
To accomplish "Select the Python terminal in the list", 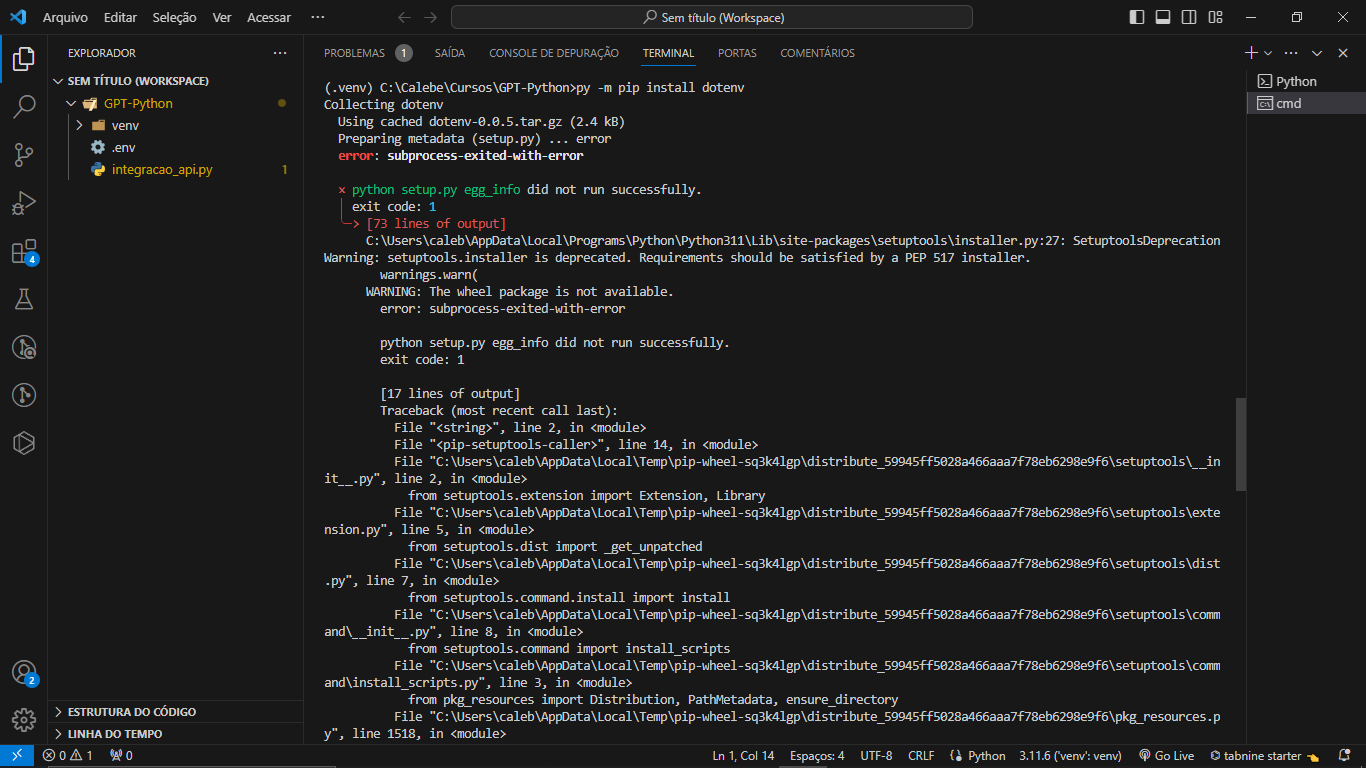I will [x=1306, y=81].
